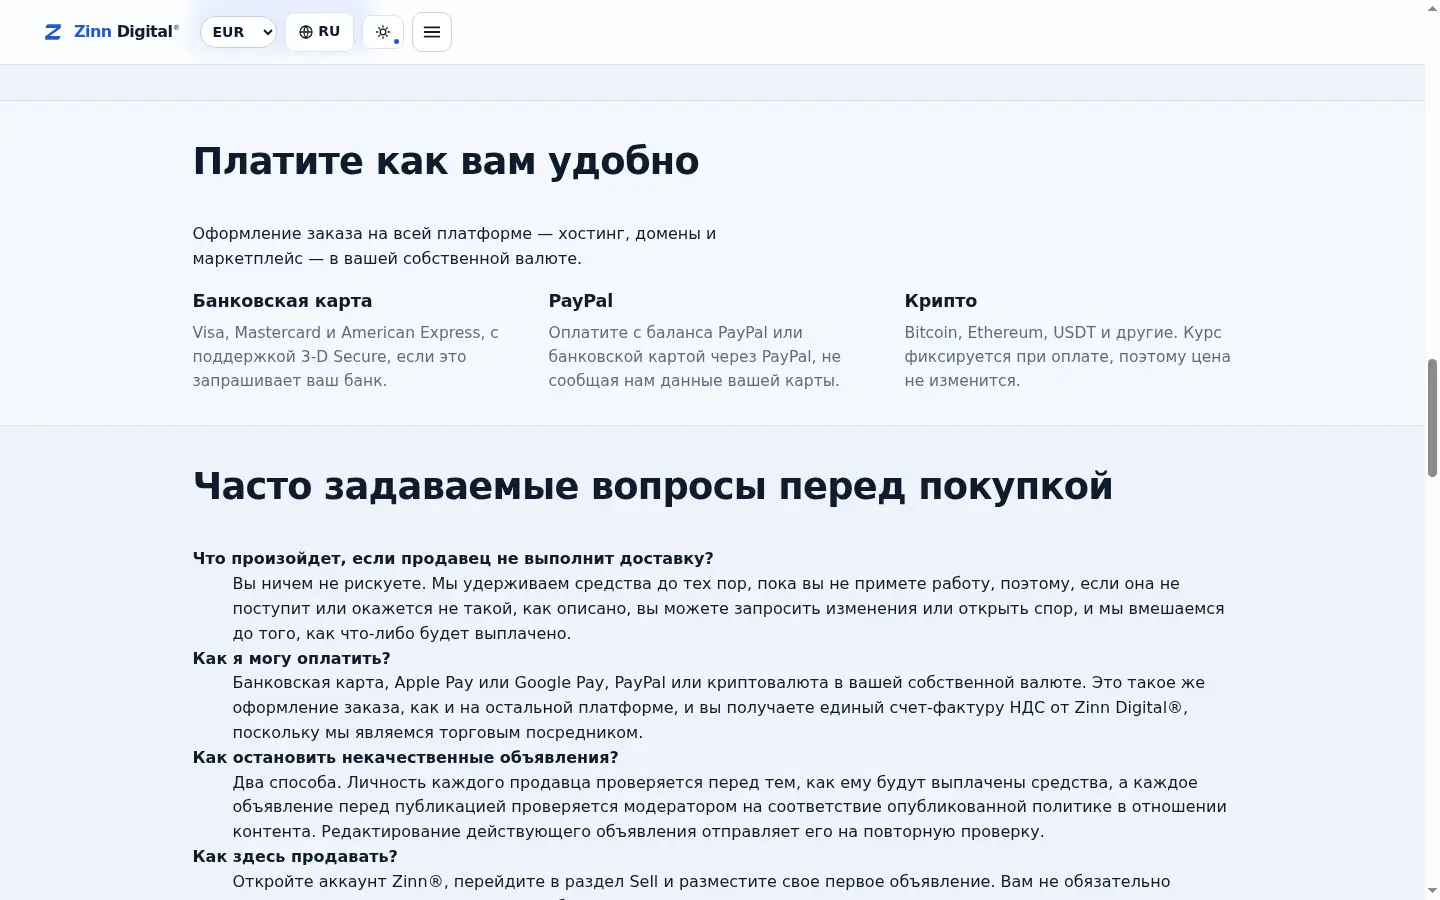
Task: Click the page's vertical scrollbar thumb
Action: (x=1432, y=418)
